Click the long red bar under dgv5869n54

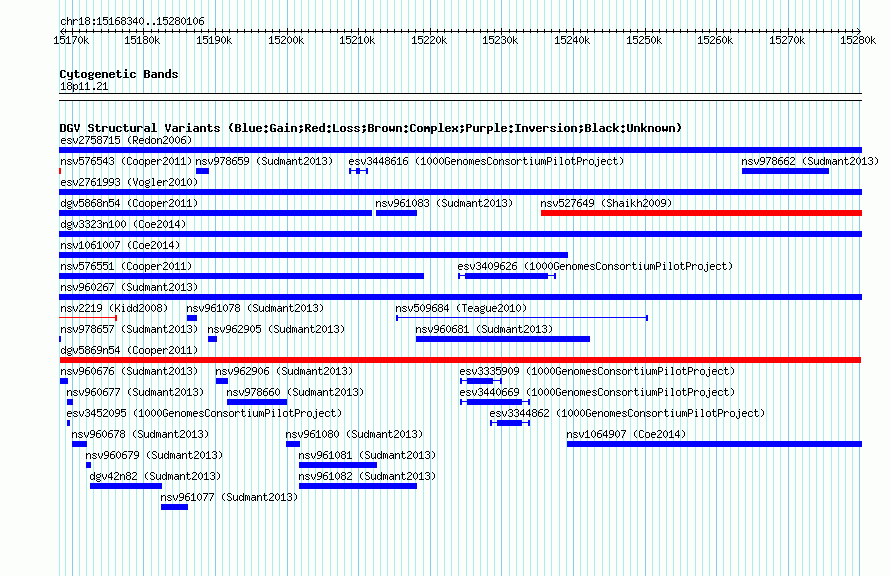(x=460, y=360)
